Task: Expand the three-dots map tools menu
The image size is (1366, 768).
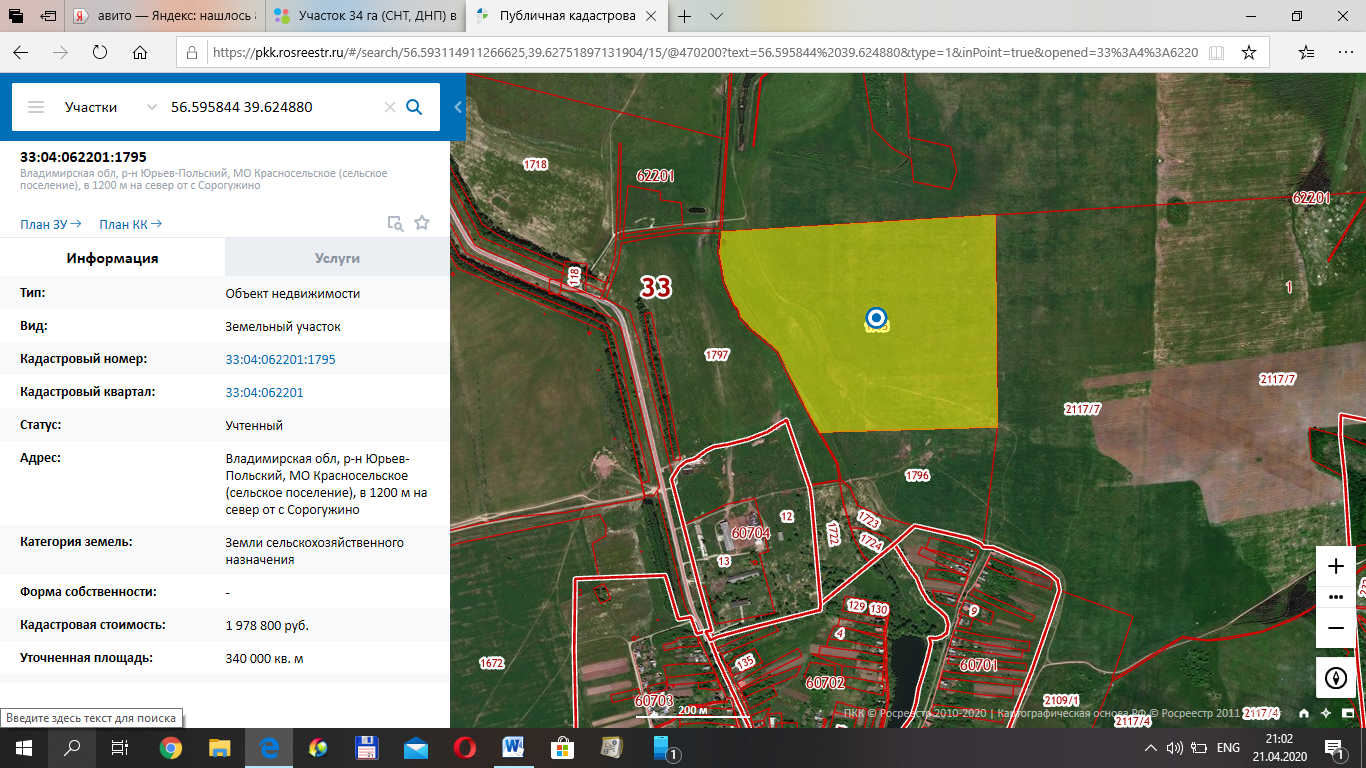Action: tap(1335, 597)
